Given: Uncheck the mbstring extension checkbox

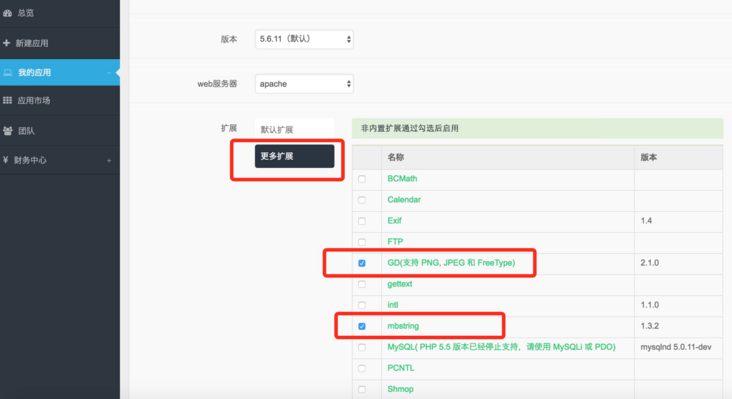Looking at the screenshot, I should point(362,326).
